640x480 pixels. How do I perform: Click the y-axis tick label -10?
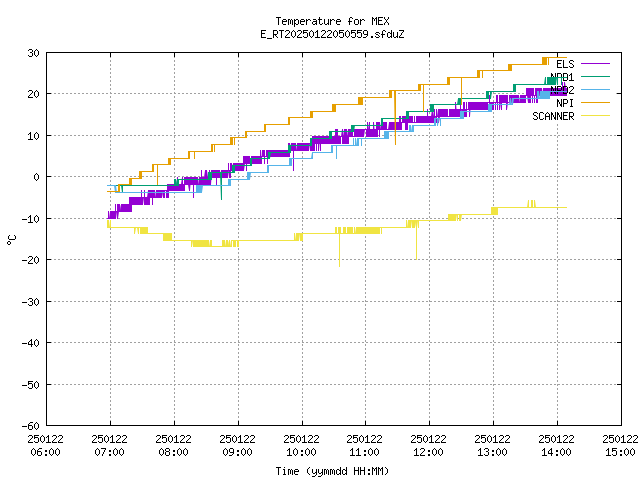(x=31, y=219)
